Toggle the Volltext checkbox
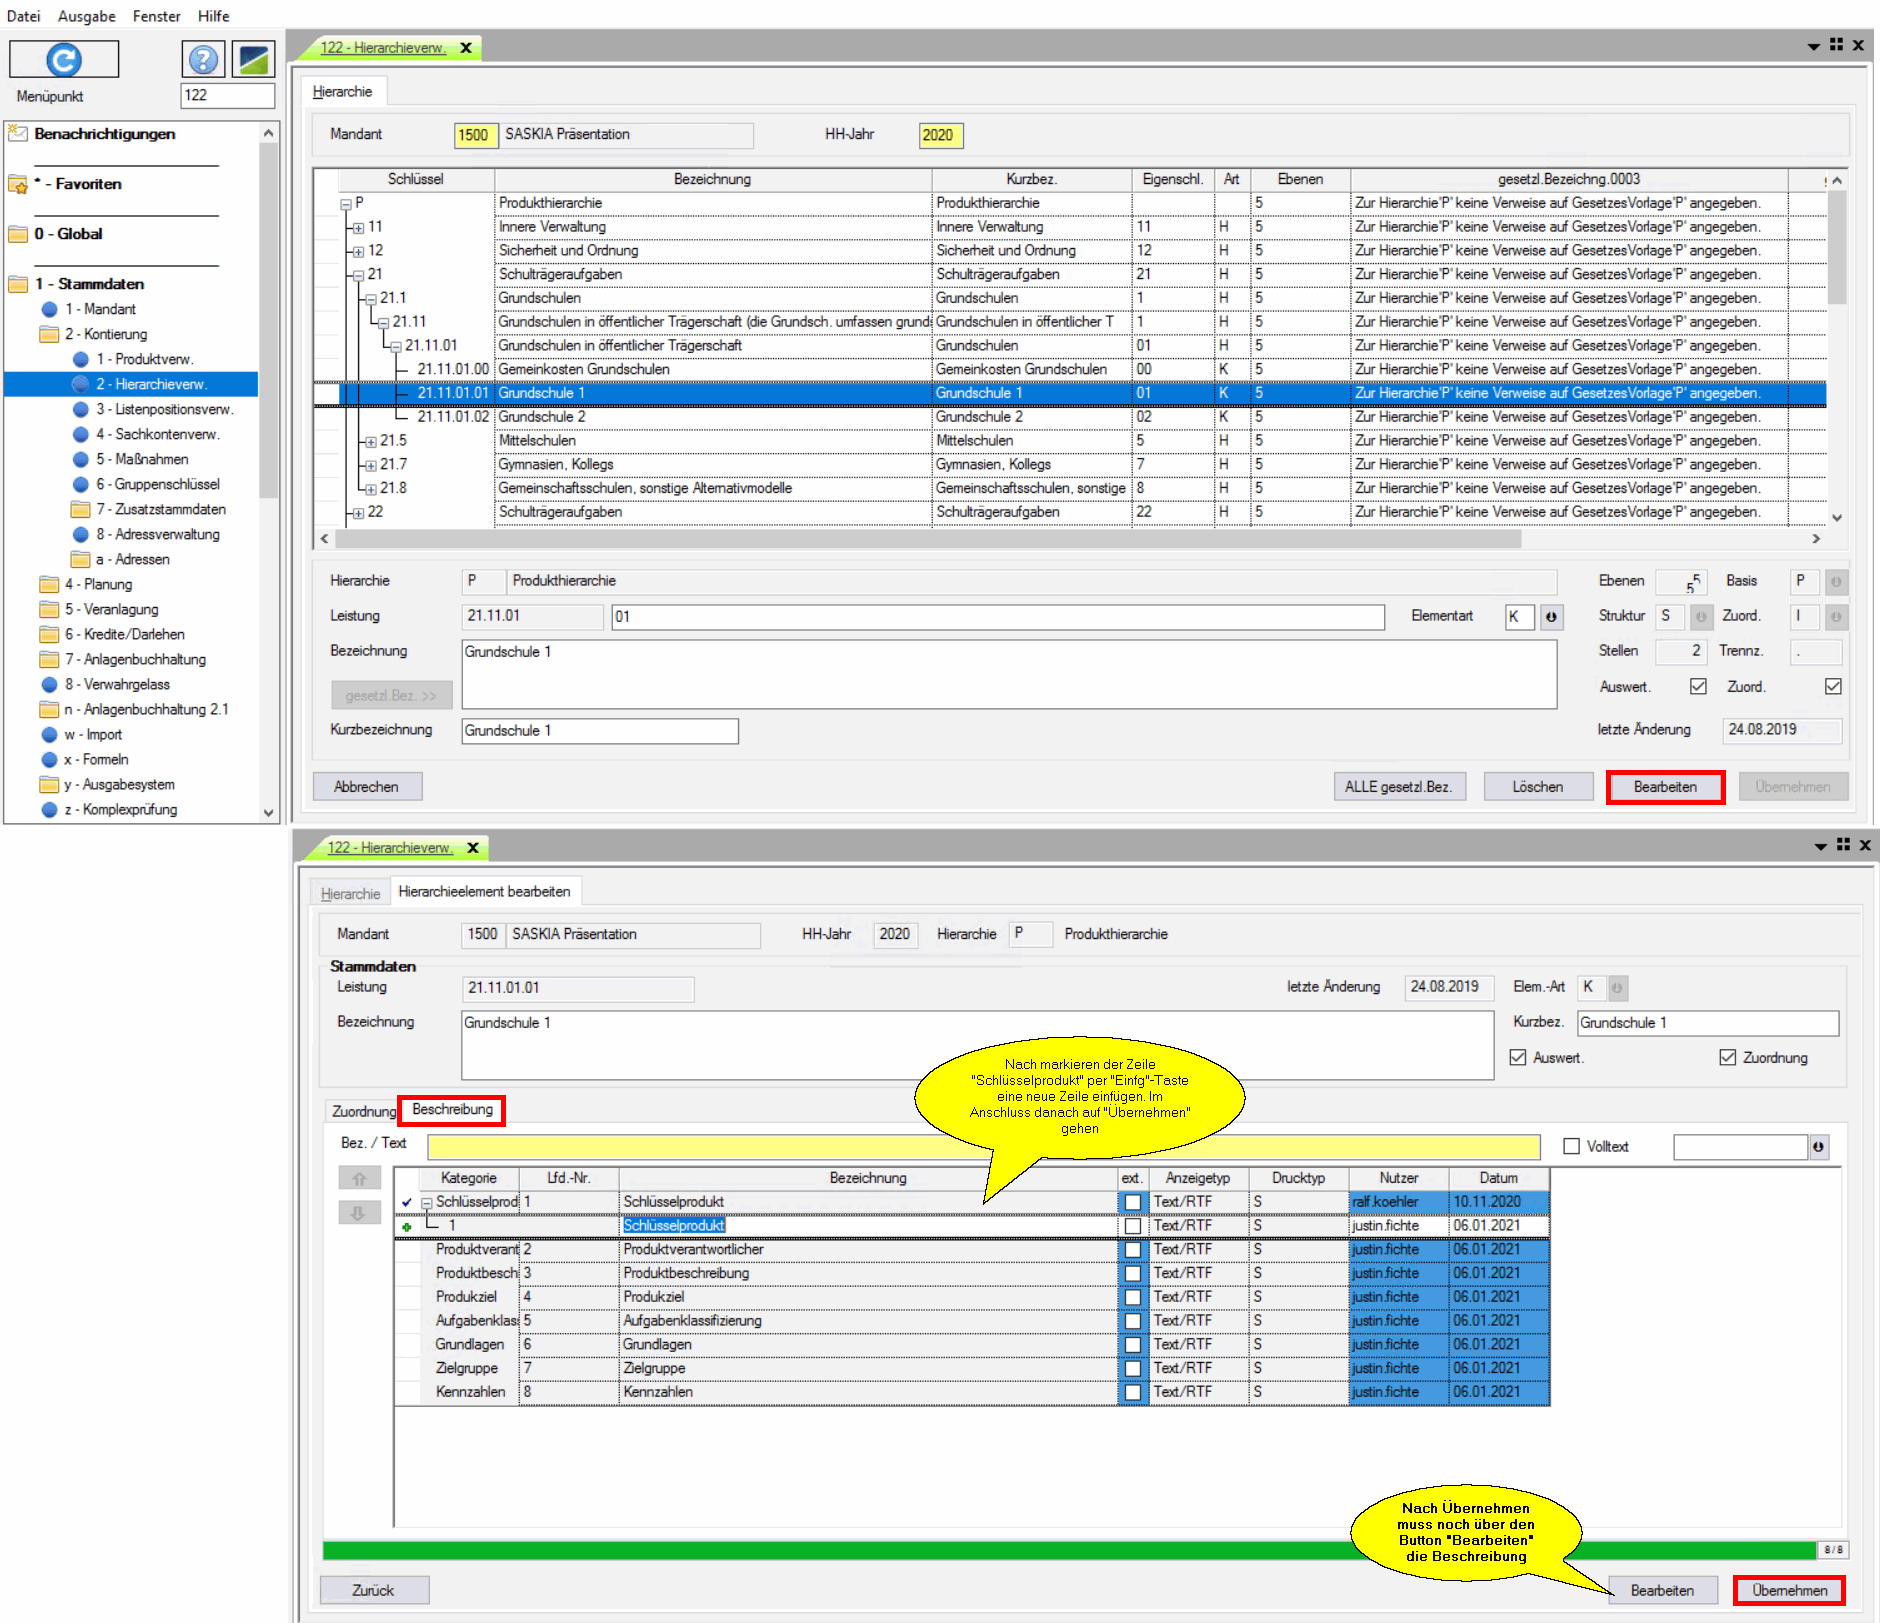 coord(1572,1147)
